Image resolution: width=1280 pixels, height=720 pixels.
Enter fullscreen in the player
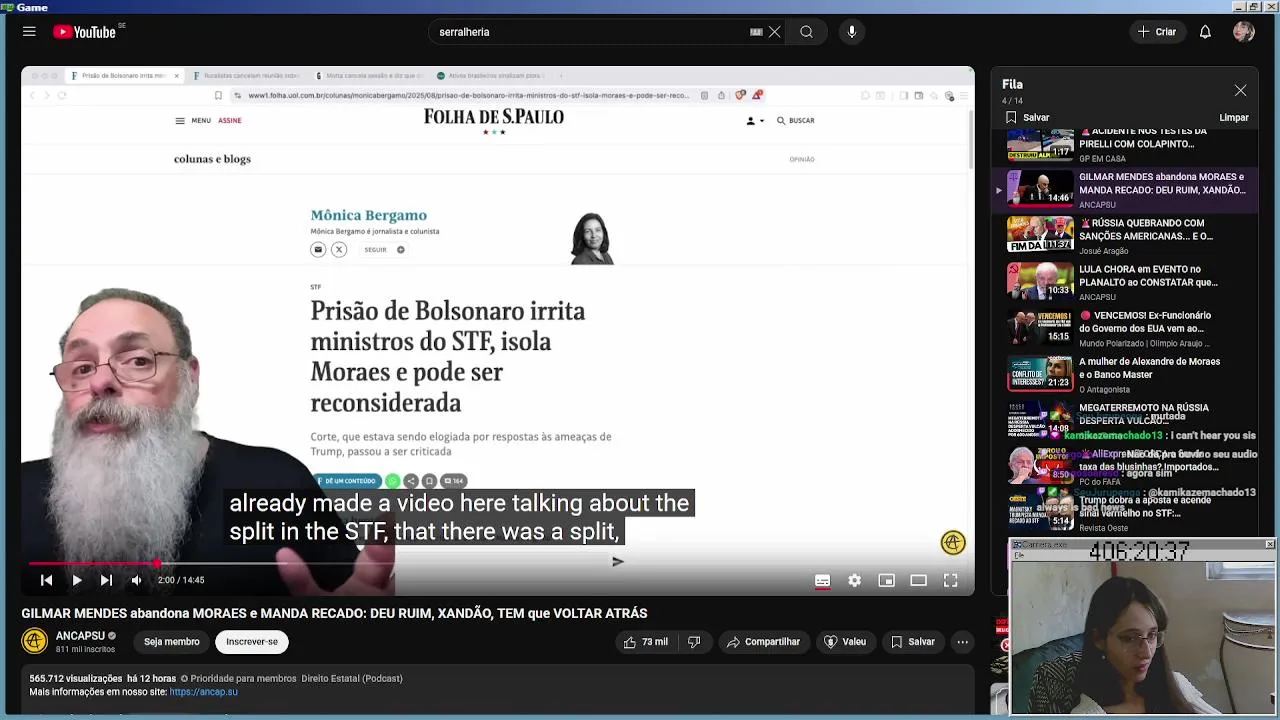(950, 580)
